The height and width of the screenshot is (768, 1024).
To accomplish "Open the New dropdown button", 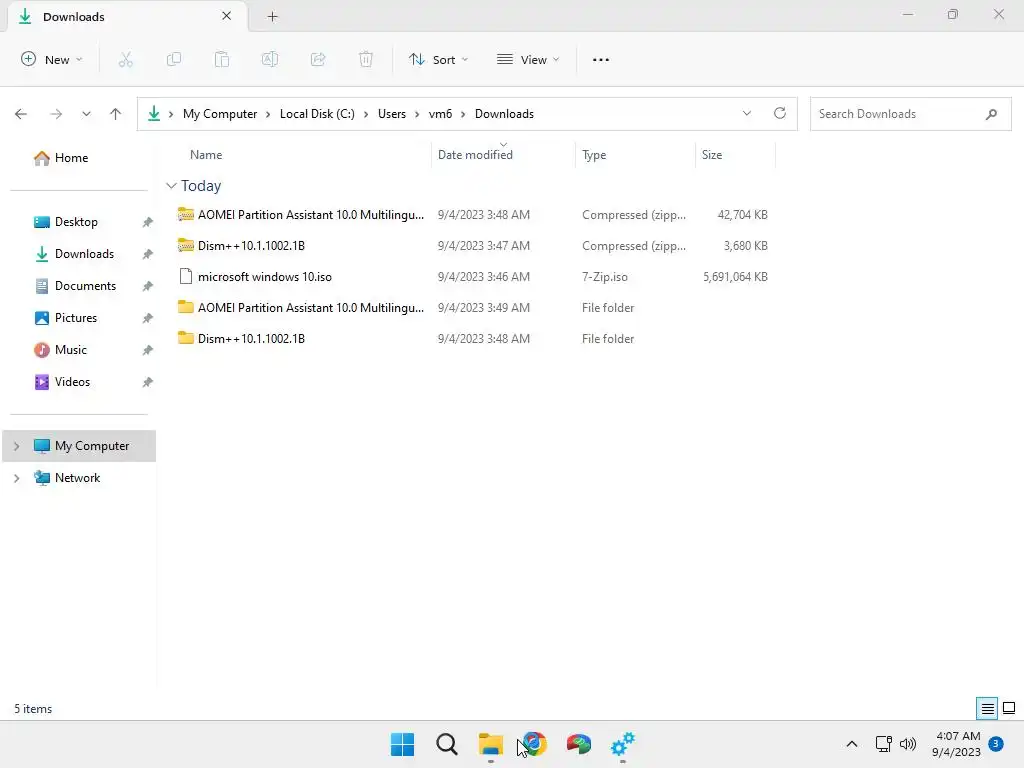I will 52,59.
